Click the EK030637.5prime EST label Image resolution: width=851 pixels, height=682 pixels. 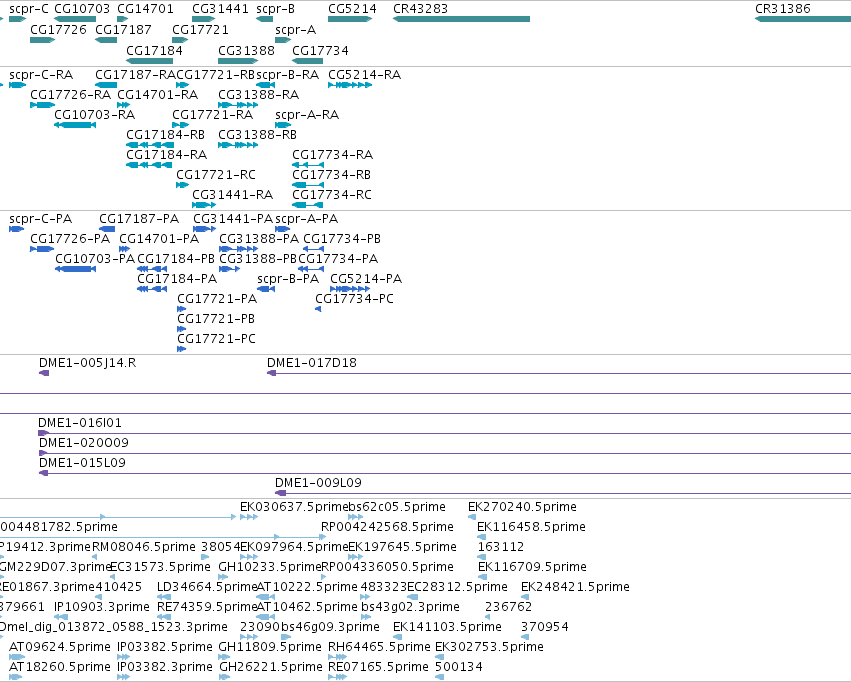tap(294, 507)
